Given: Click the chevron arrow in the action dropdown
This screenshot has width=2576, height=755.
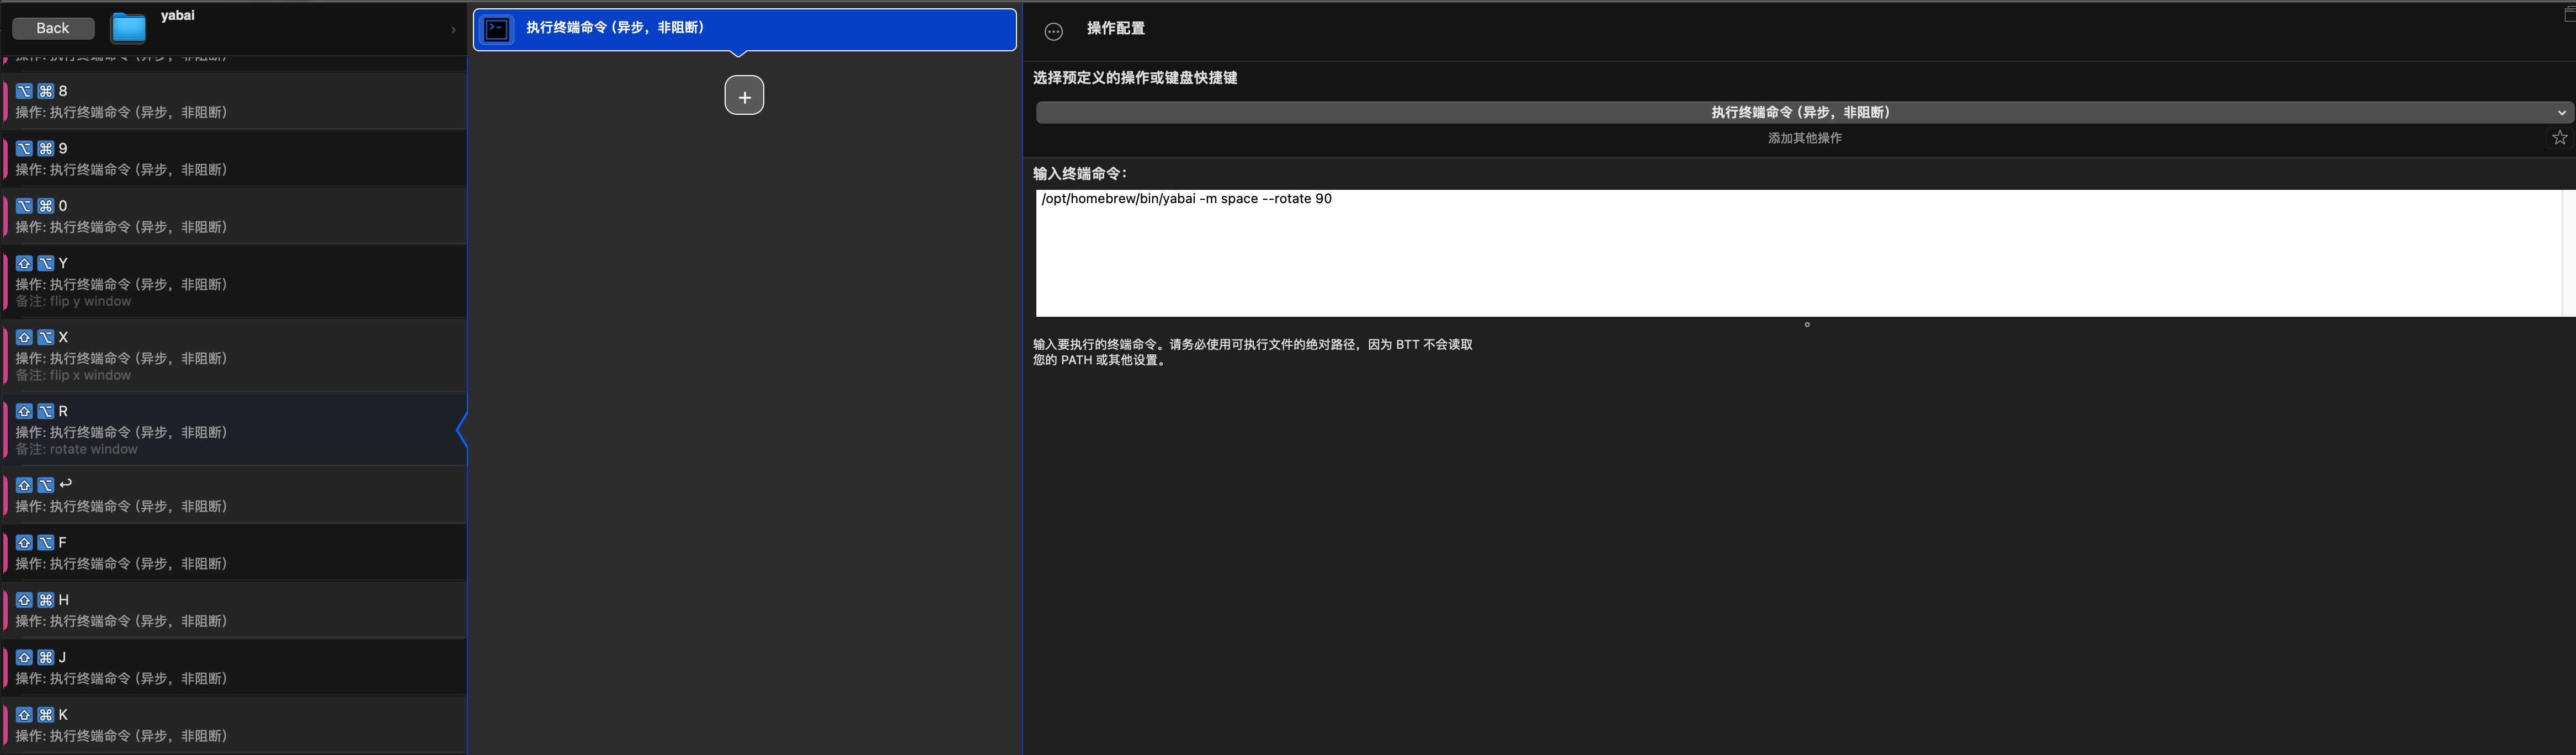Looking at the screenshot, I should tap(2561, 113).
